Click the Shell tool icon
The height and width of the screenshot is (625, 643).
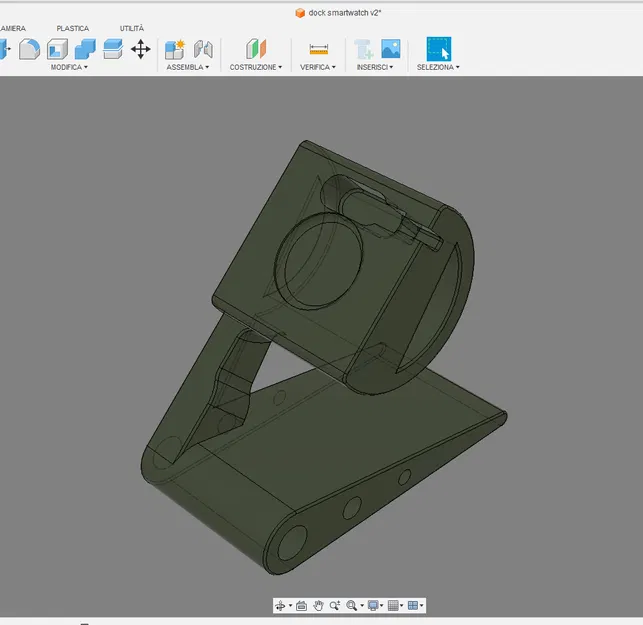(58, 48)
